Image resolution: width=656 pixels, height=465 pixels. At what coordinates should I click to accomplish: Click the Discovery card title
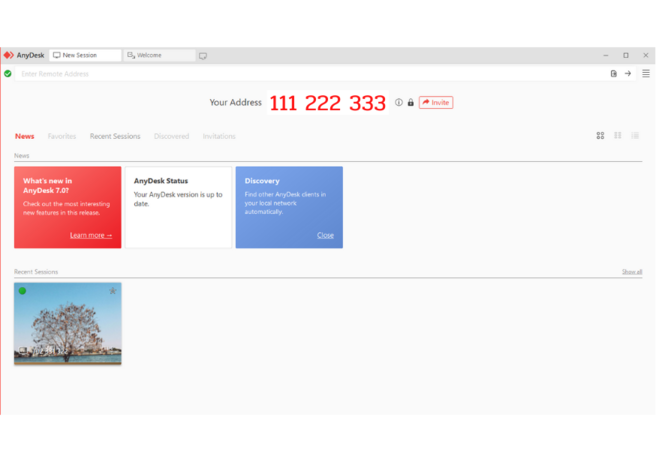[x=262, y=181]
